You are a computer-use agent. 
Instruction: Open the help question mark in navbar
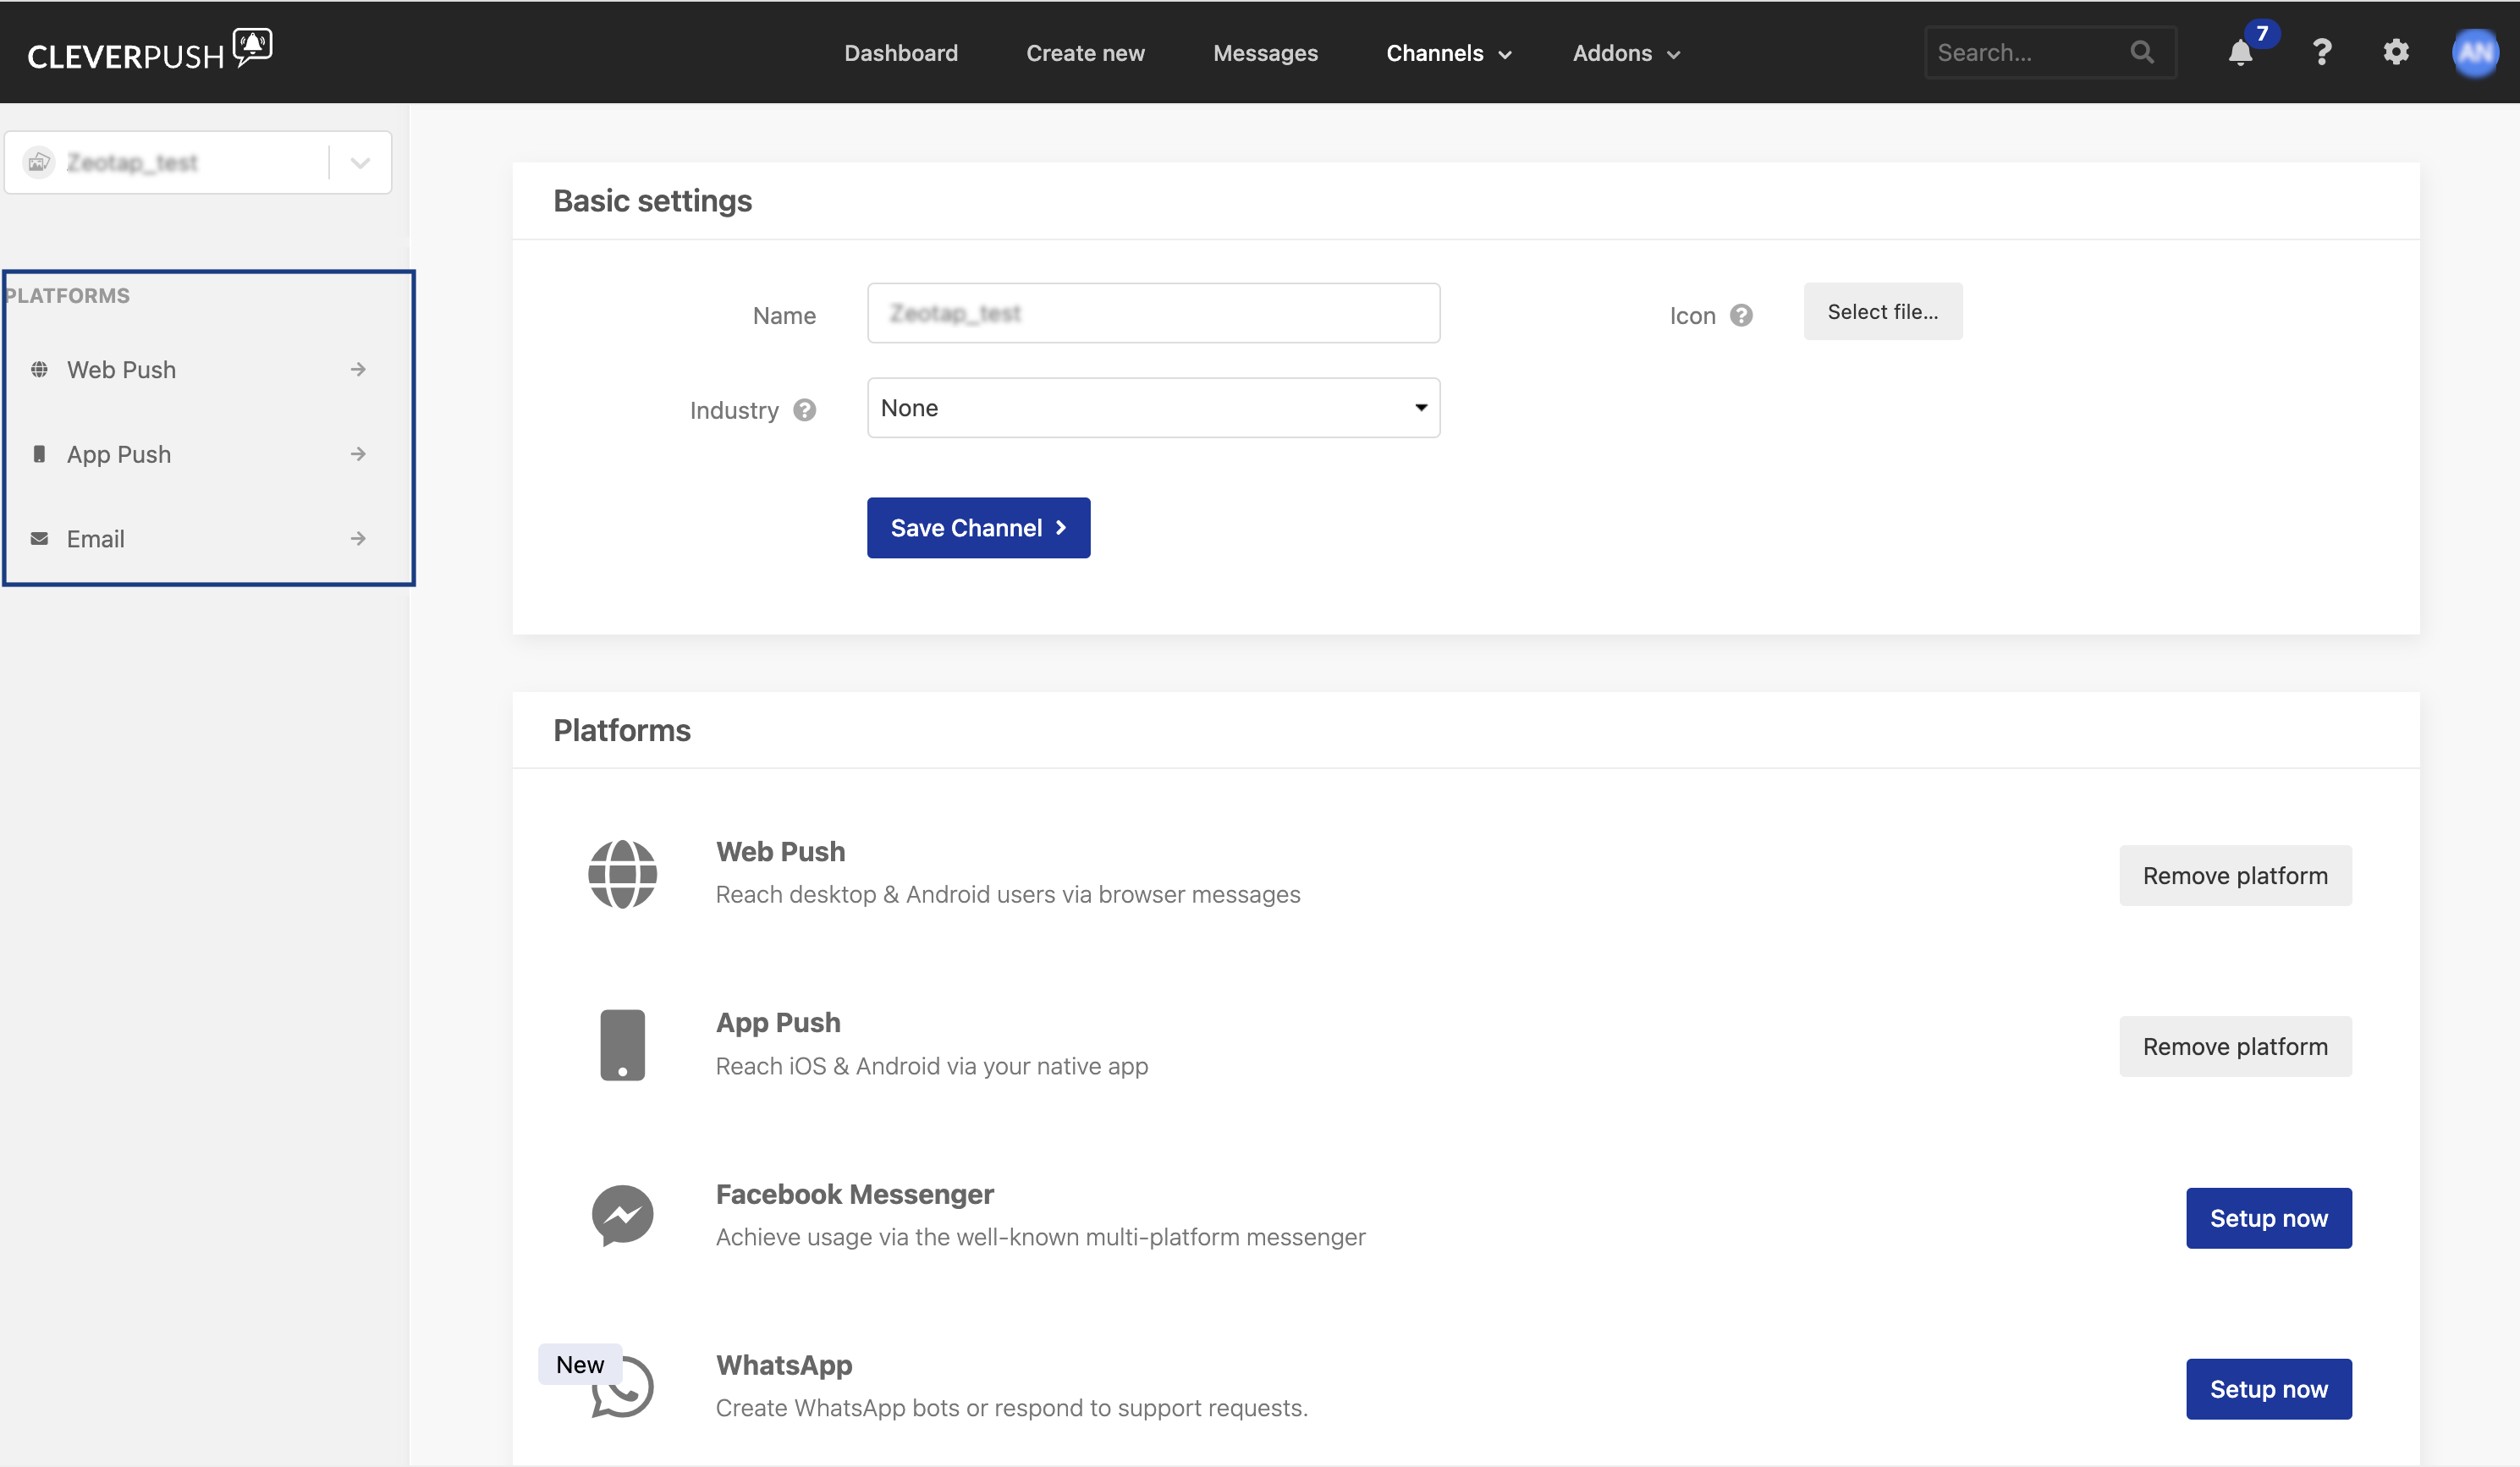point(2322,52)
